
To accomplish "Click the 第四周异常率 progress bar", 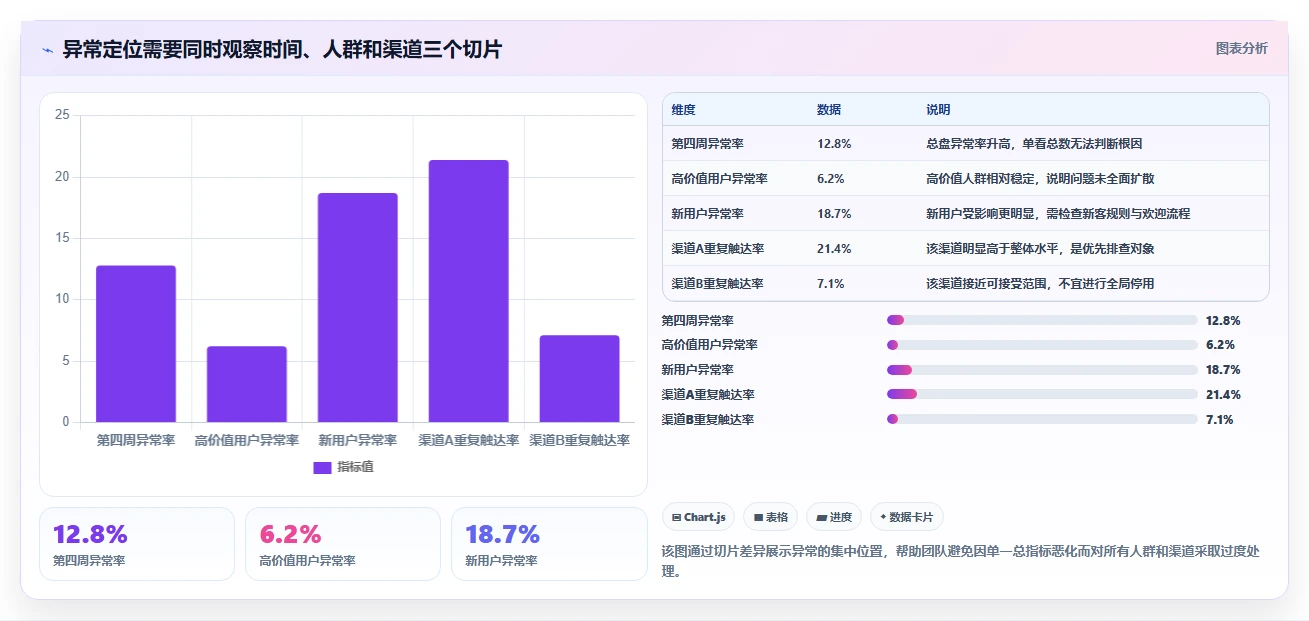I will (1042, 320).
